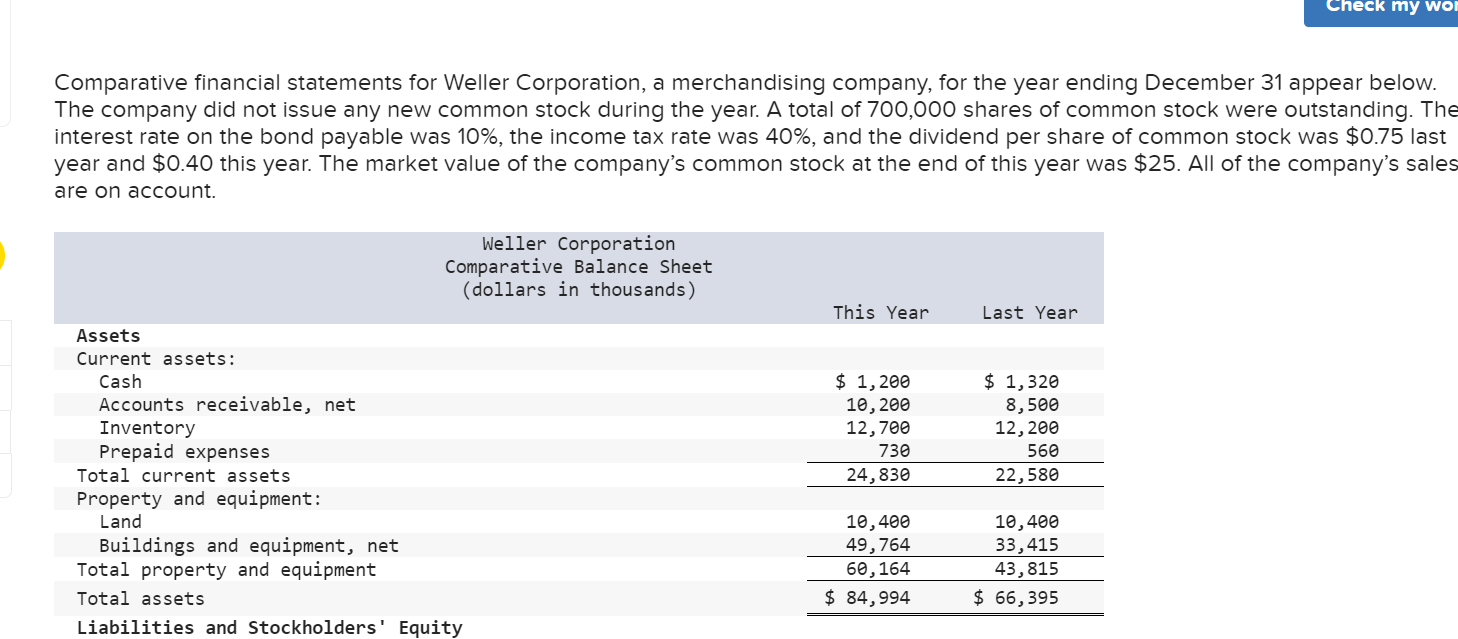This screenshot has width=1458, height=639.
Task: Click the This Year column header
Action: 880,312
